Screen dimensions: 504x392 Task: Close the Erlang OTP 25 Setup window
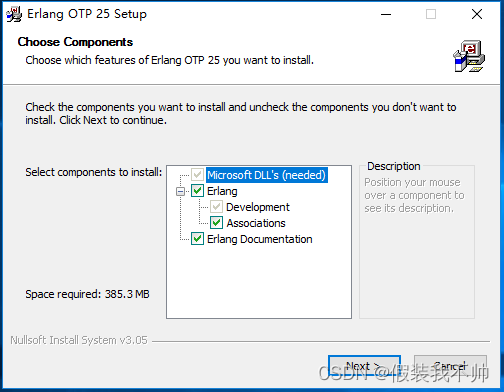(477, 14)
